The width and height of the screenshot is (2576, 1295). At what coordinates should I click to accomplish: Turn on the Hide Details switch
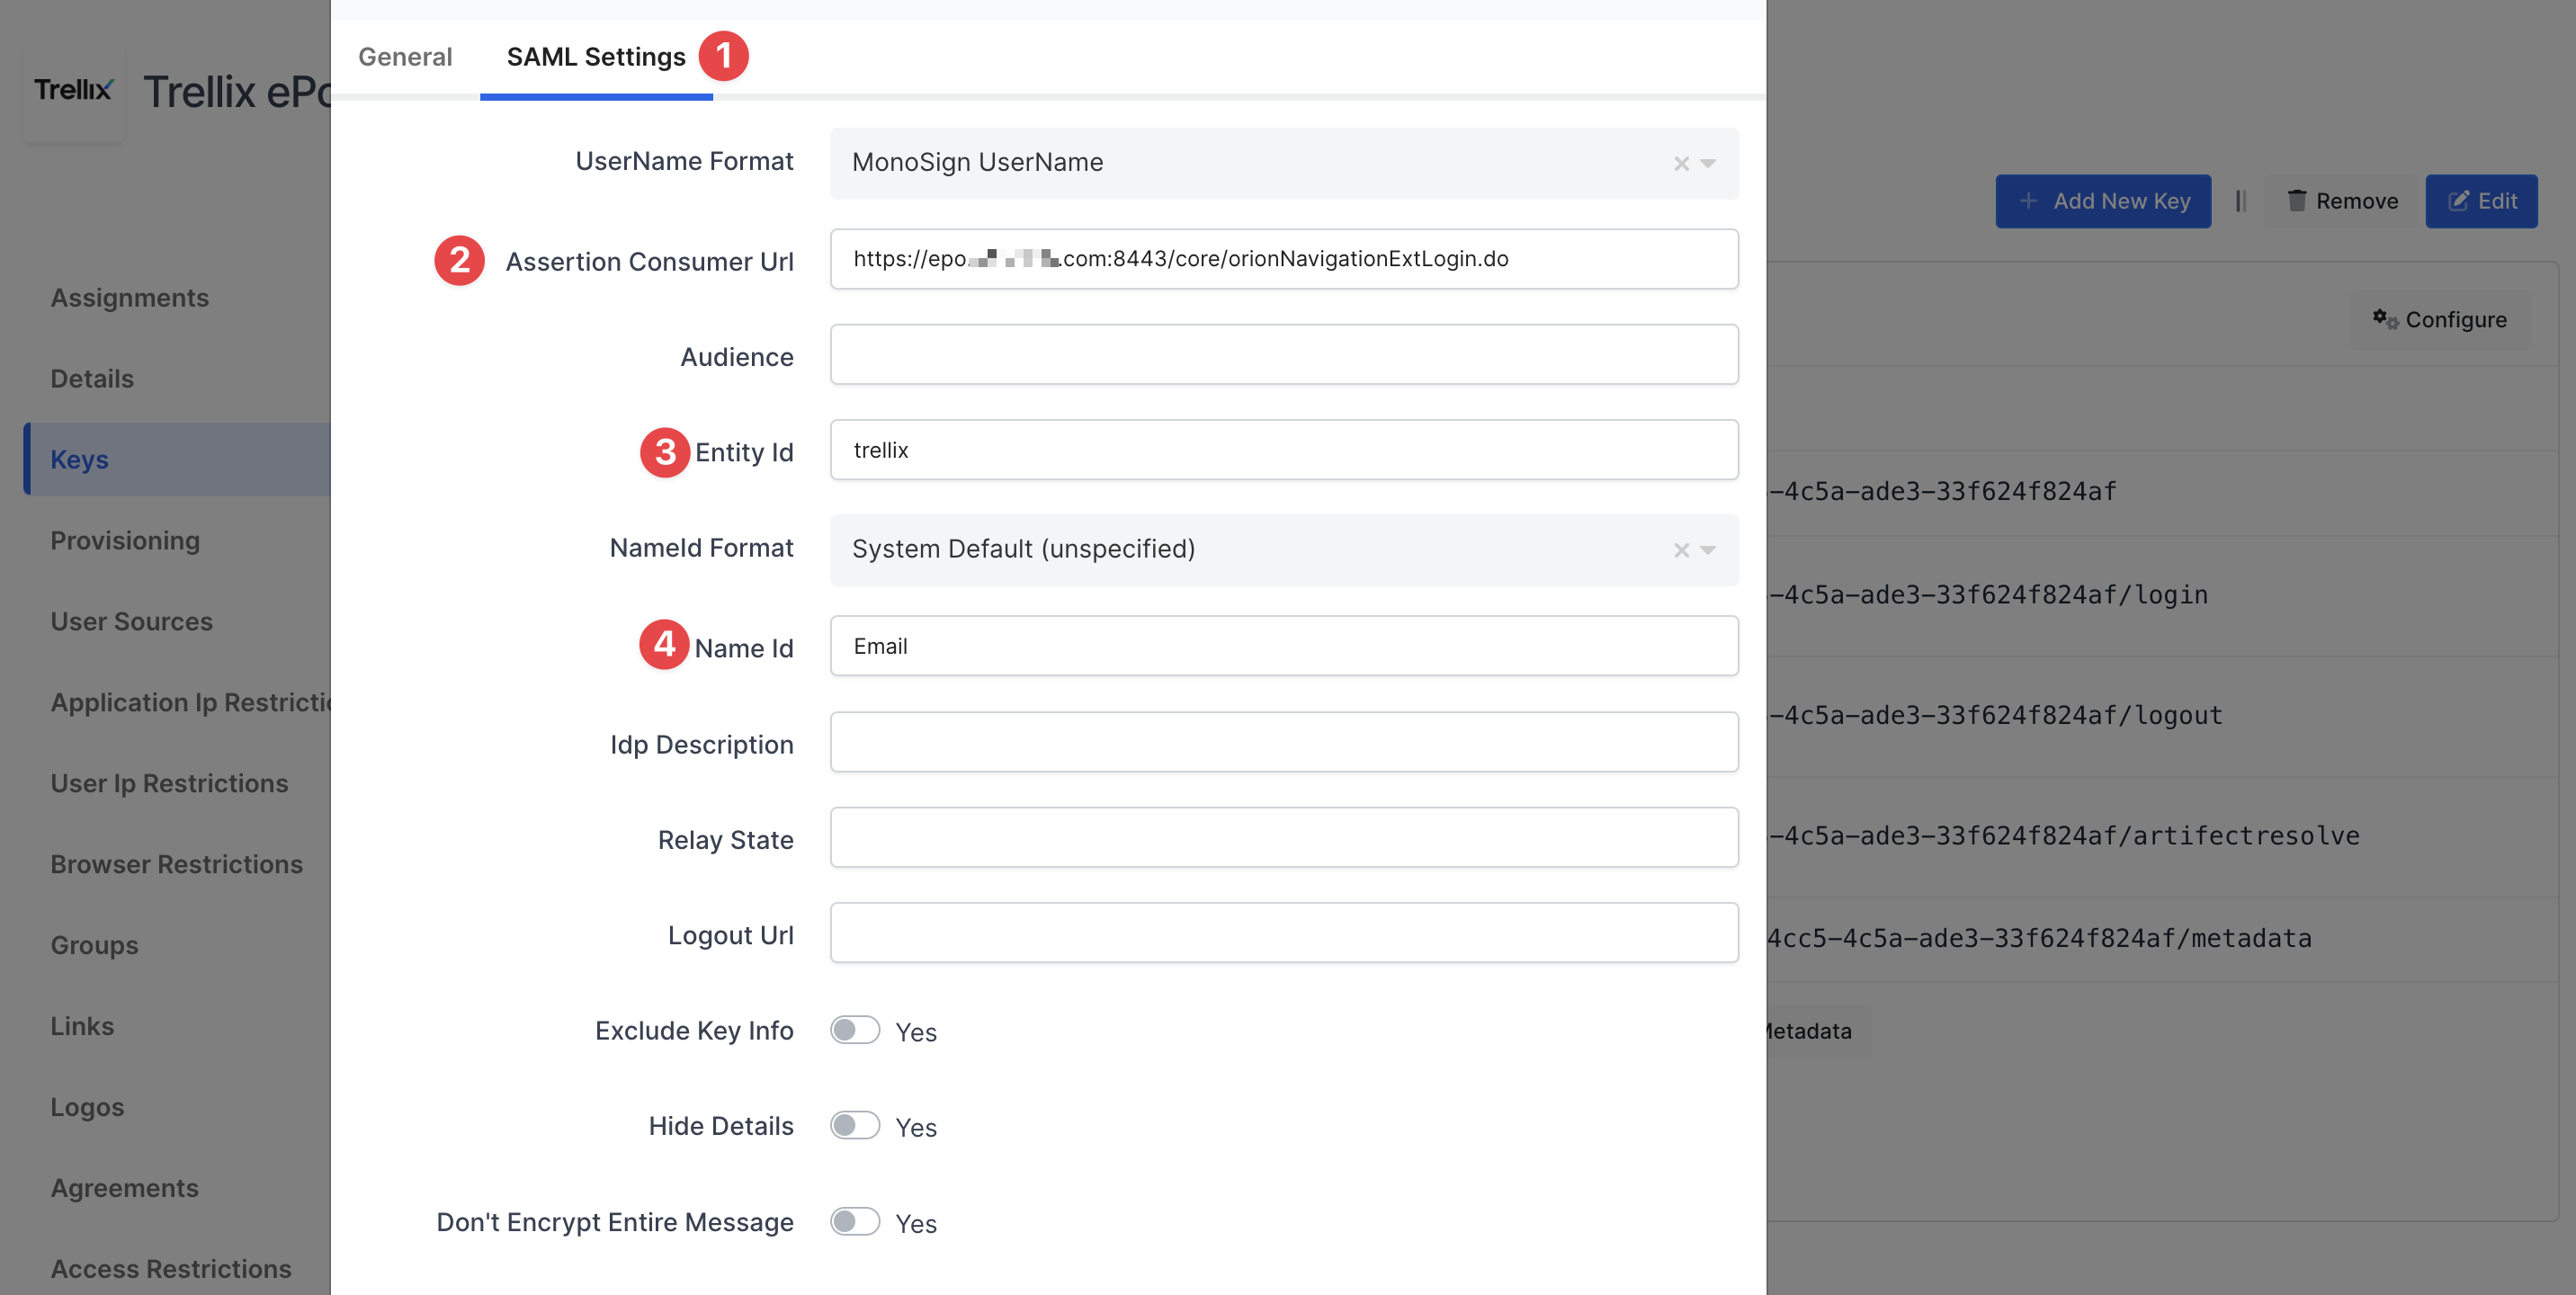854,1125
